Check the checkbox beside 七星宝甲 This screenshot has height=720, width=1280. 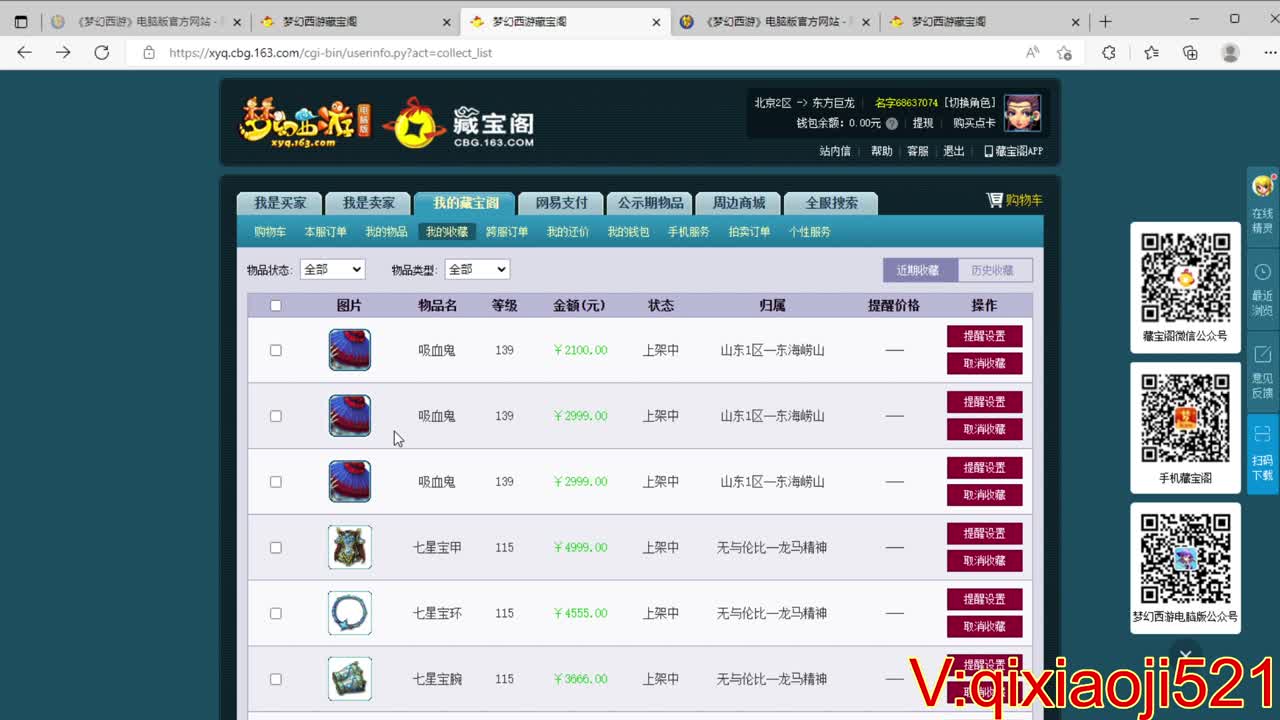(276, 547)
